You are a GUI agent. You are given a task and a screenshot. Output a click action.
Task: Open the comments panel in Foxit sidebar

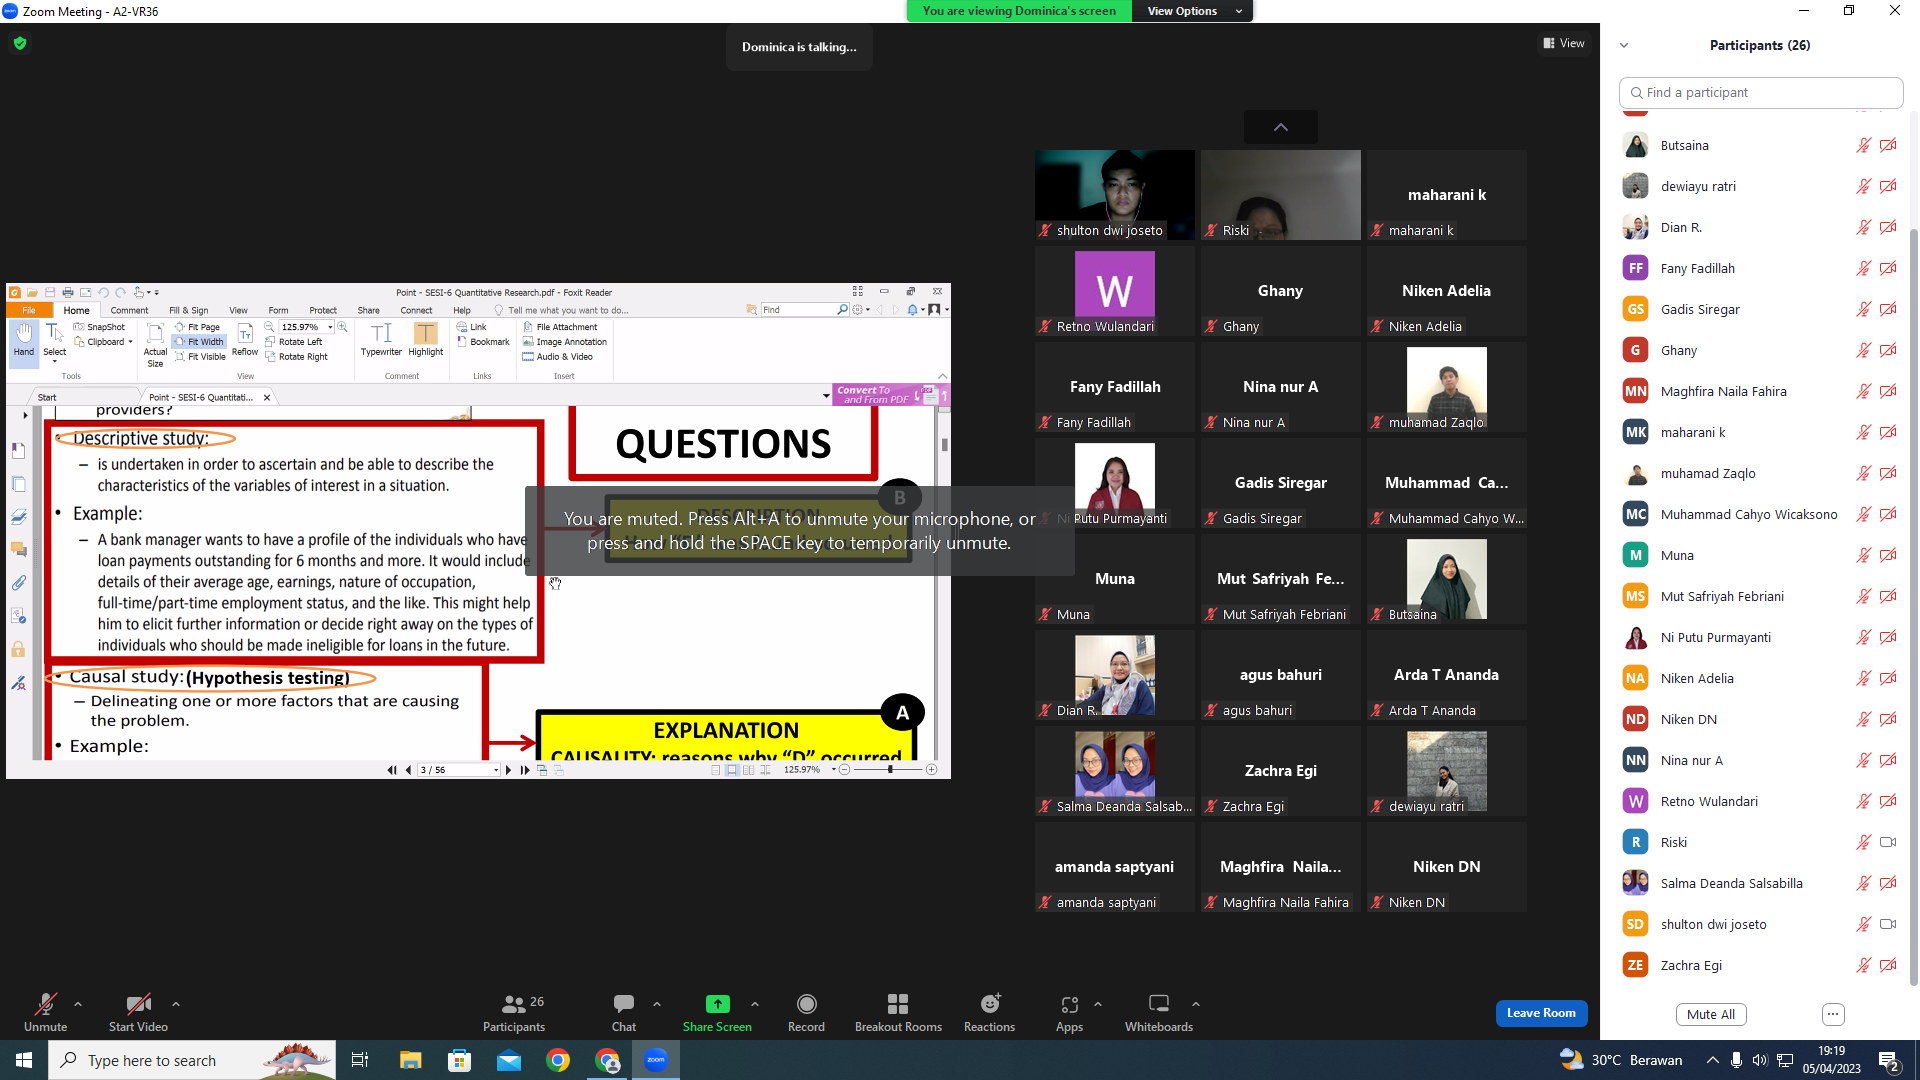click(18, 549)
